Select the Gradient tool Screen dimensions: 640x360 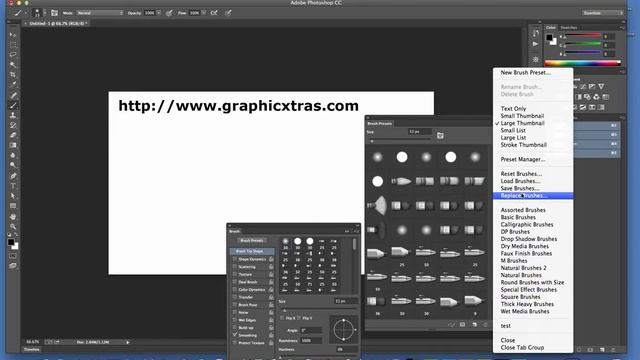[13, 145]
